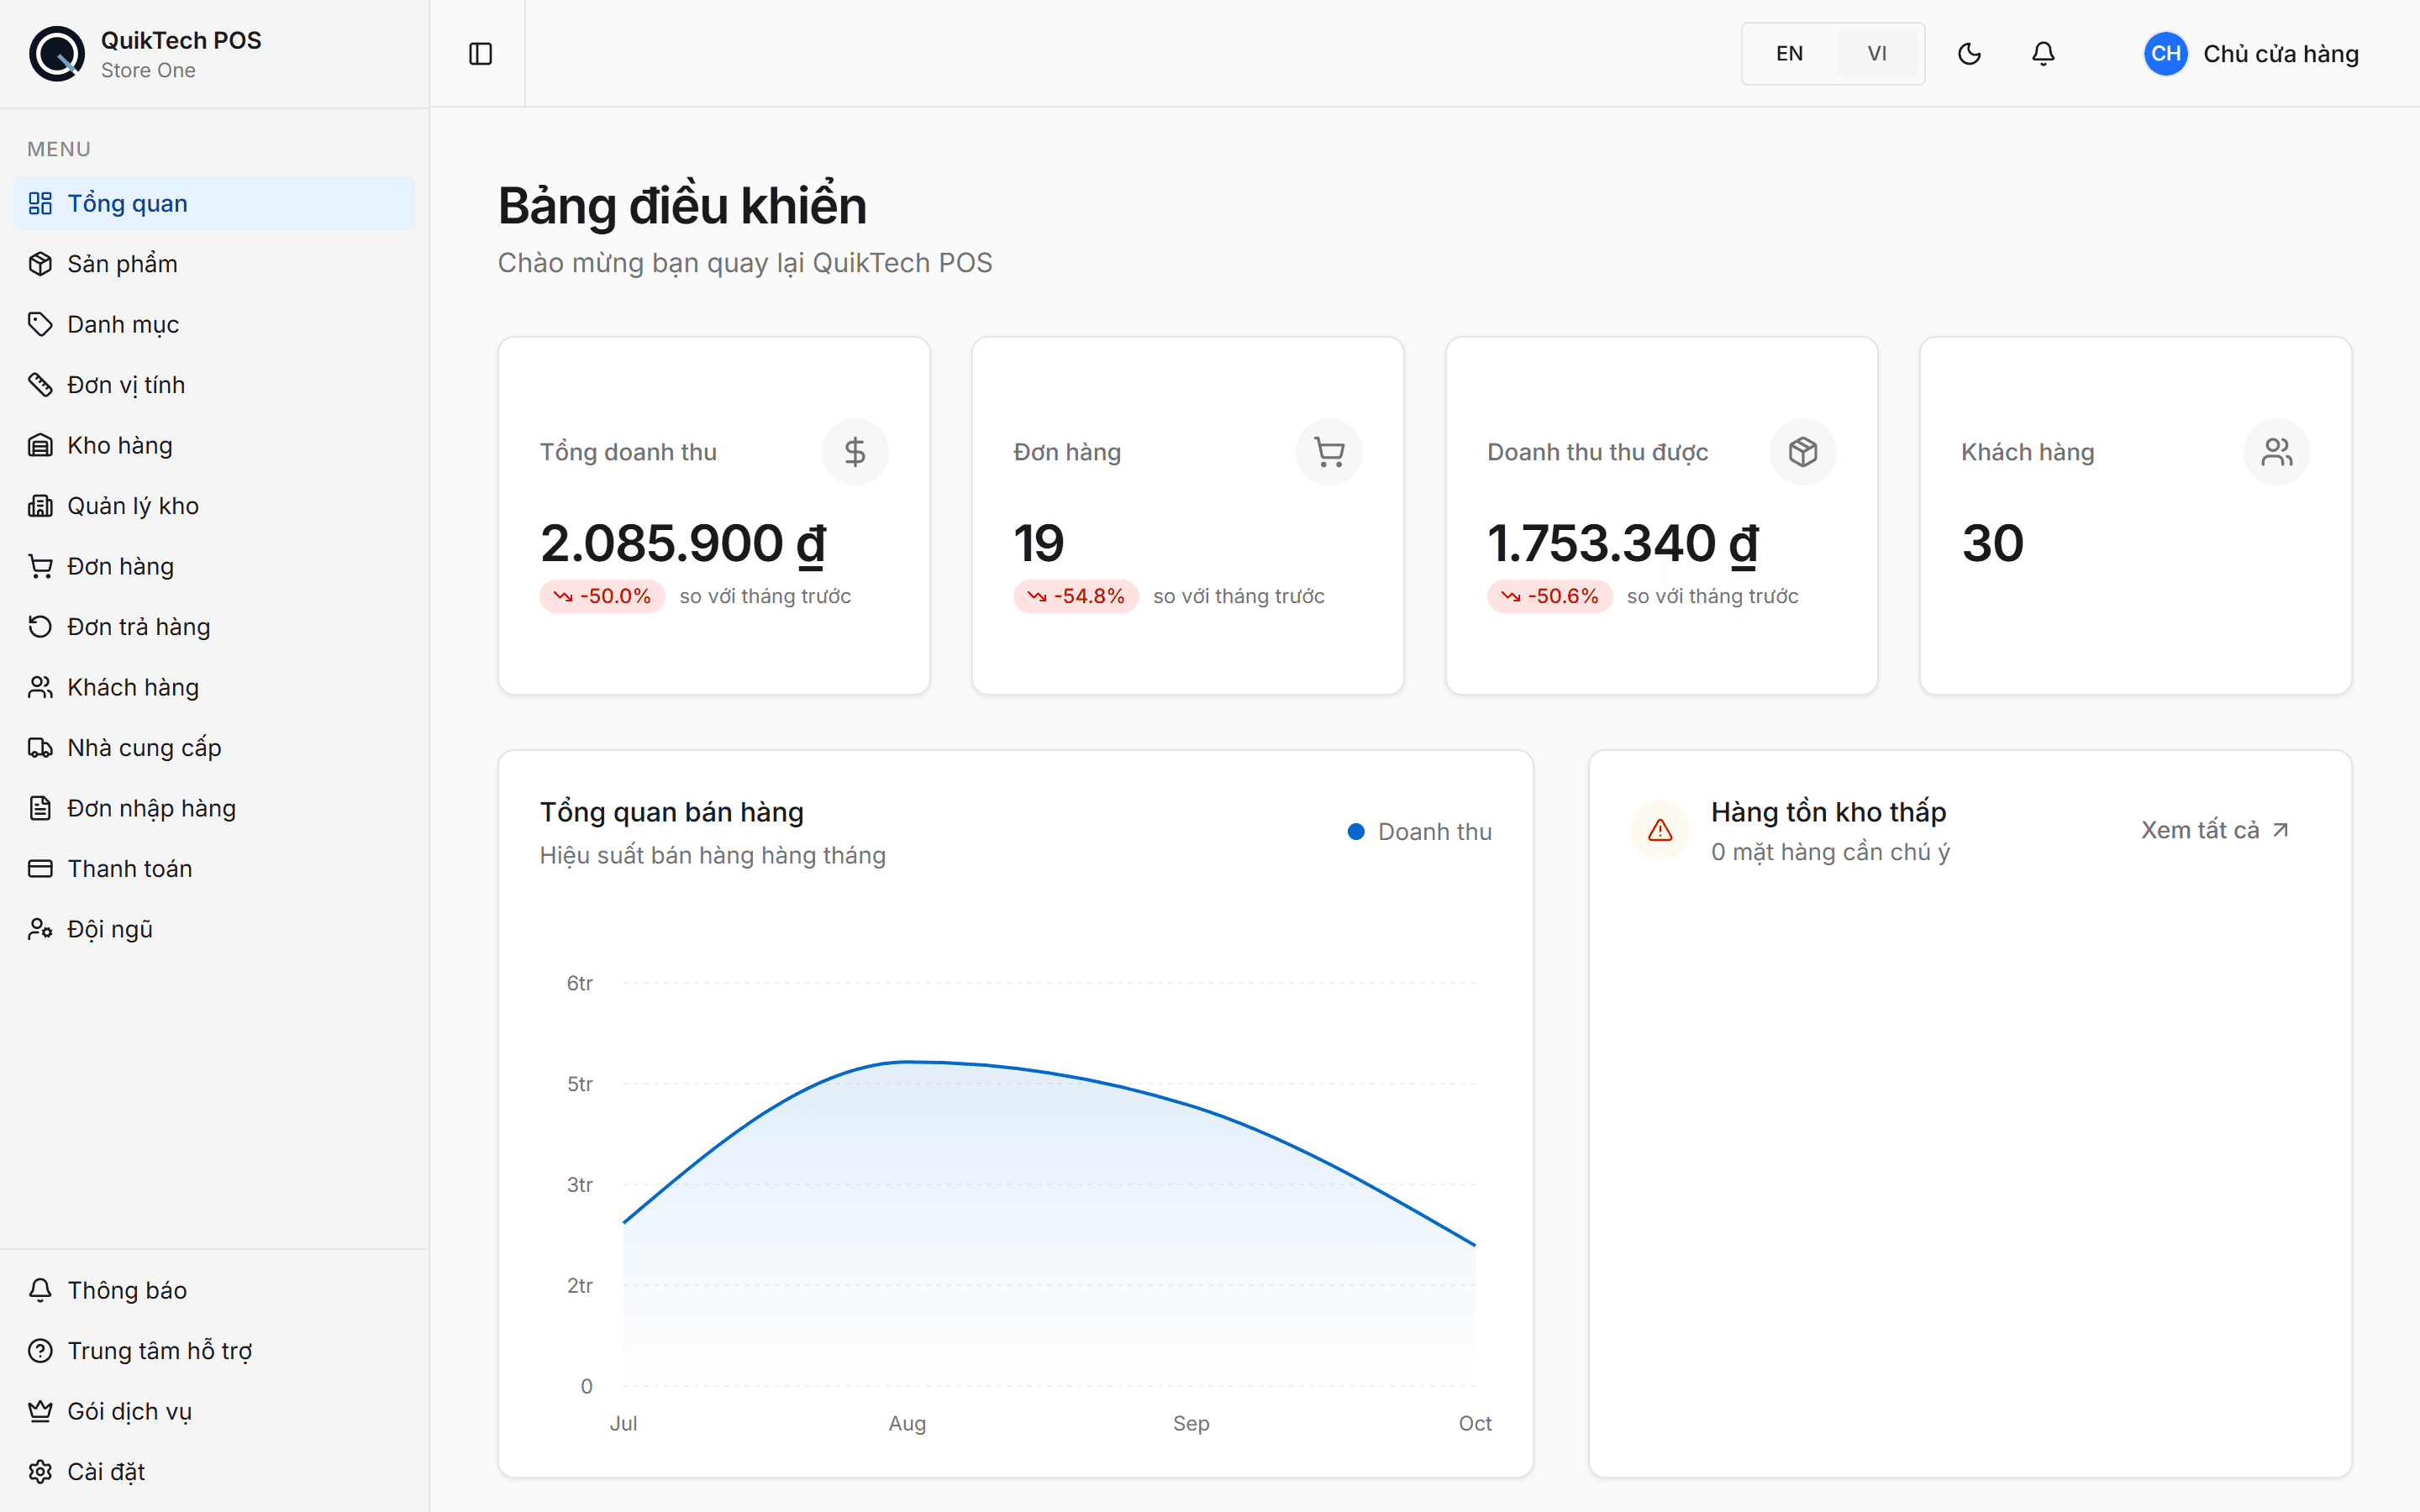Open notifications bell in top bar
This screenshot has width=2420, height=1512.
2043,54
